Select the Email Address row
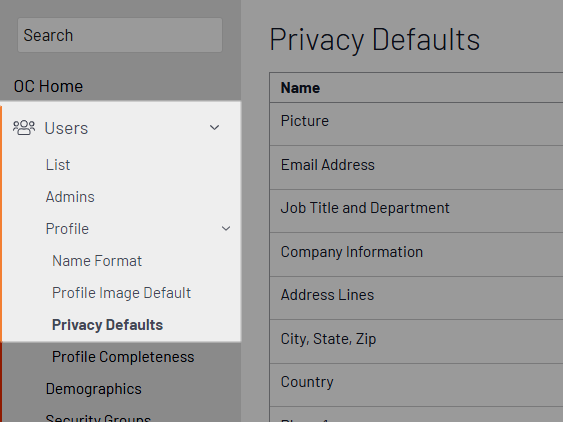 (x=416, y=168)
